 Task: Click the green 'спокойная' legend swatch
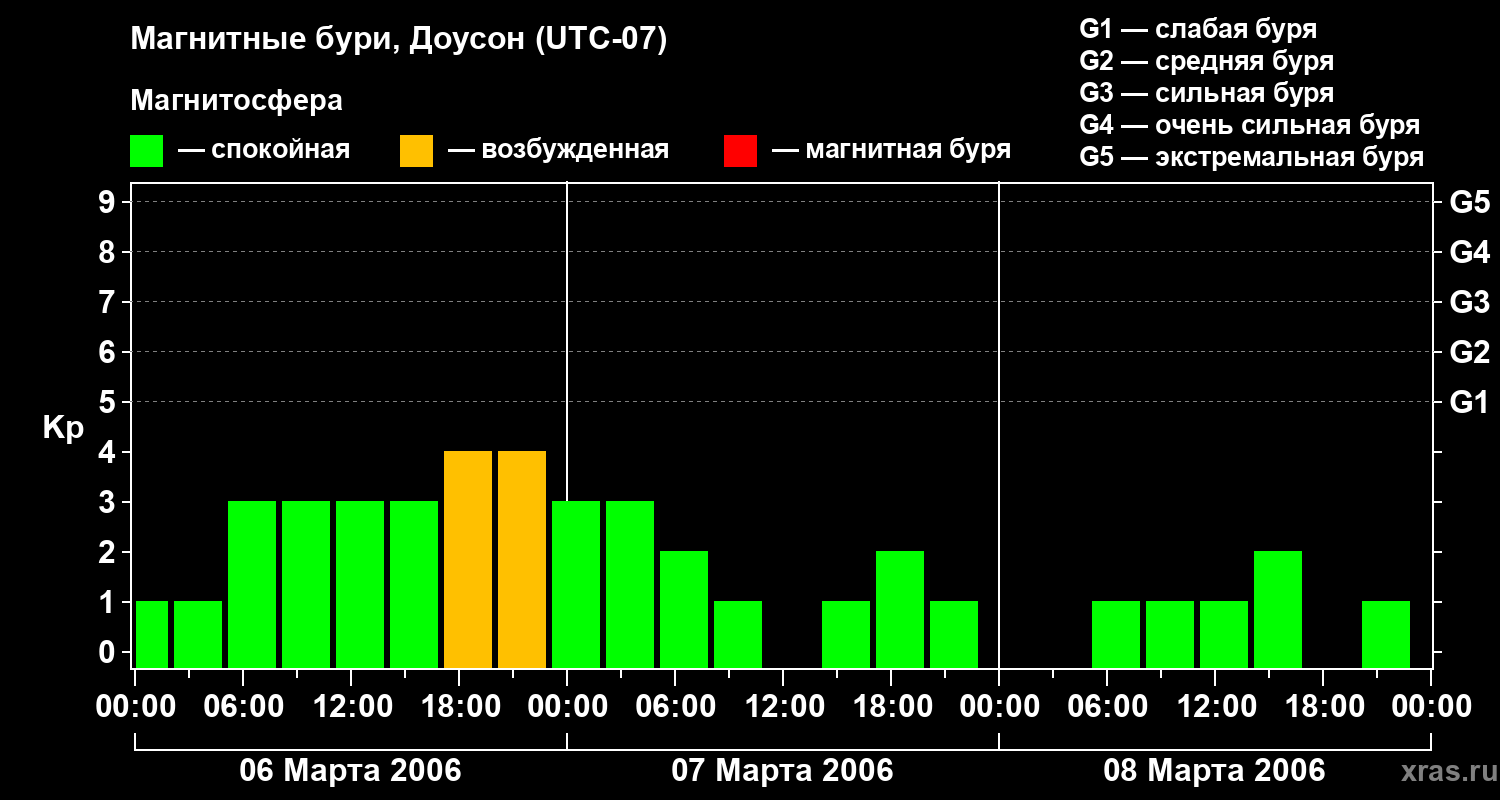(146, 150)
